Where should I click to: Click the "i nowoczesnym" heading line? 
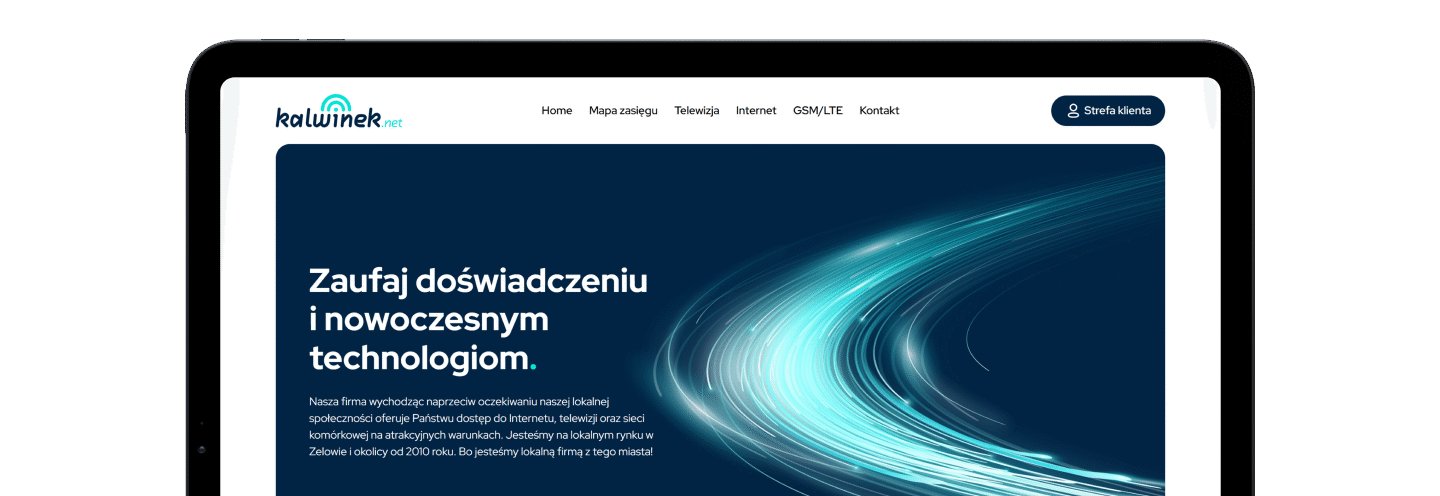pos(429,319)
